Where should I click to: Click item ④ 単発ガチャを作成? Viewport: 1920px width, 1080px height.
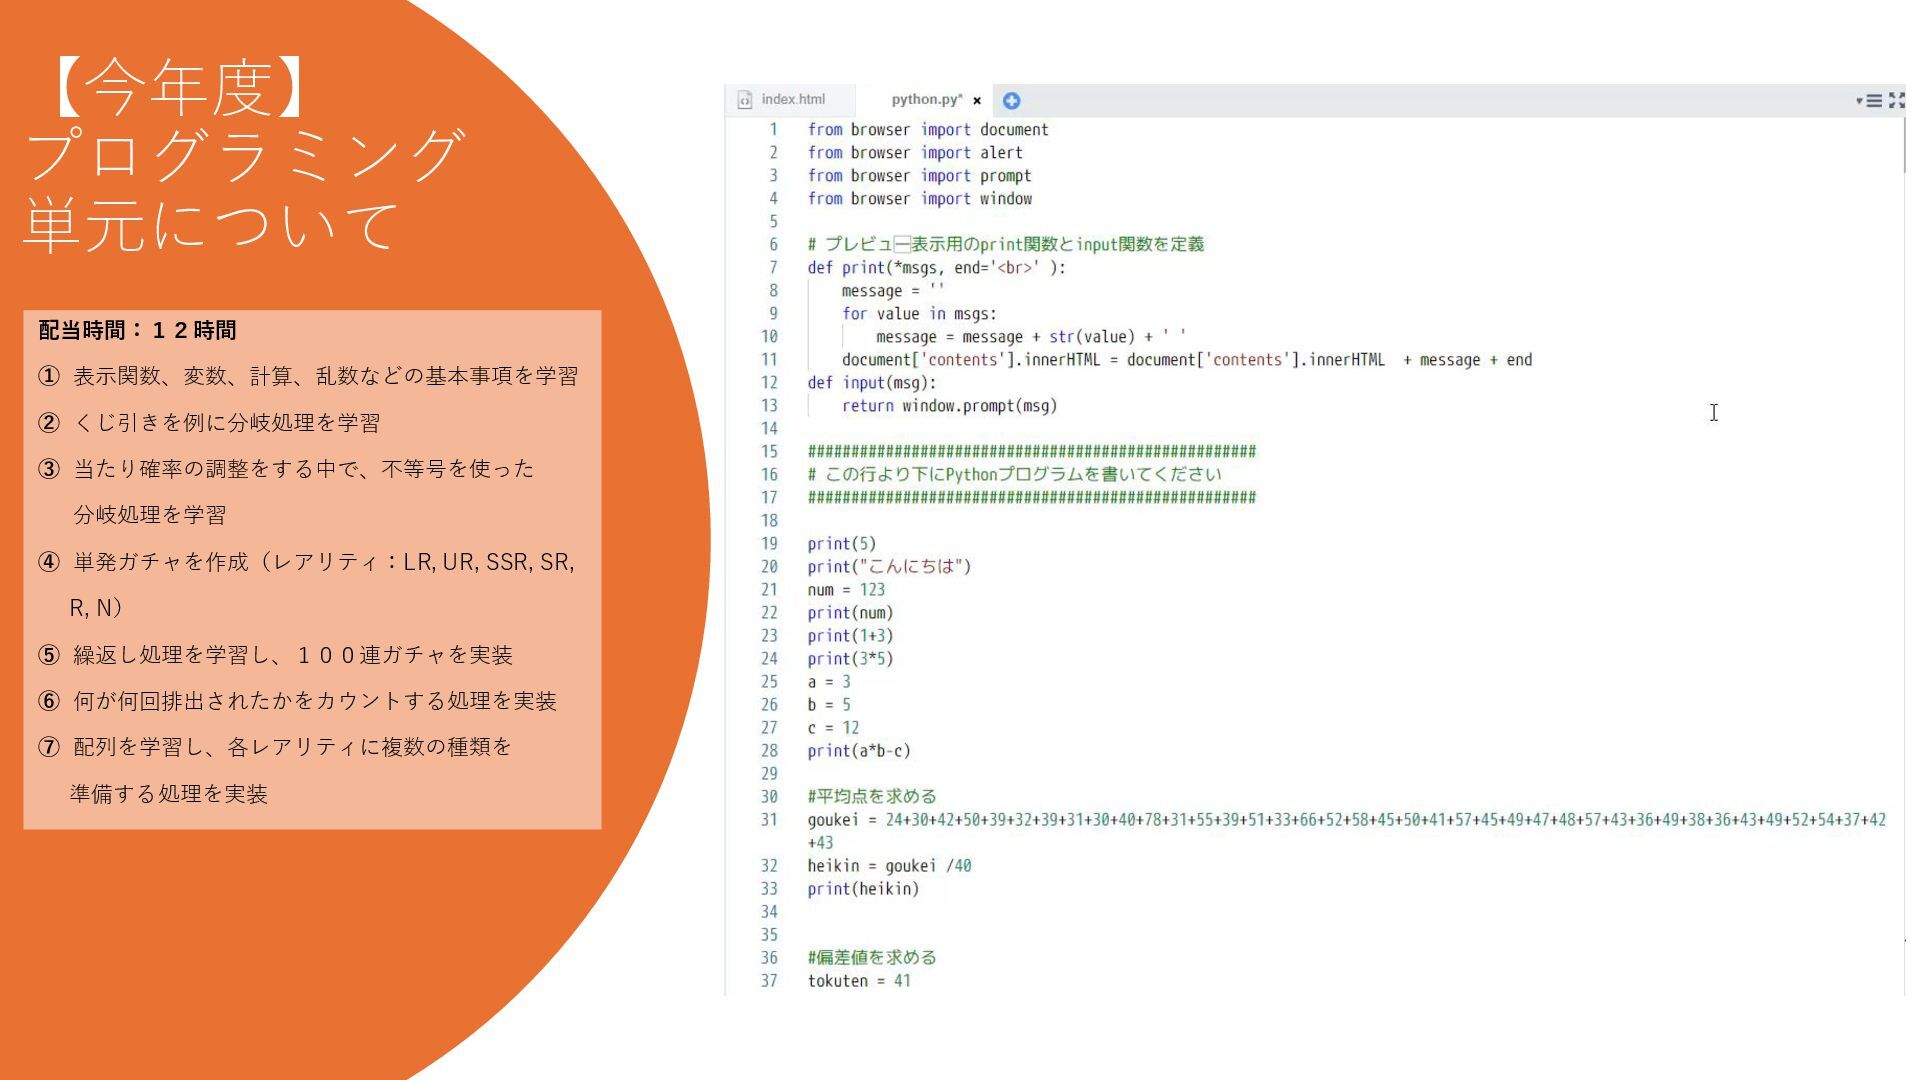click(x=306, y=585)
